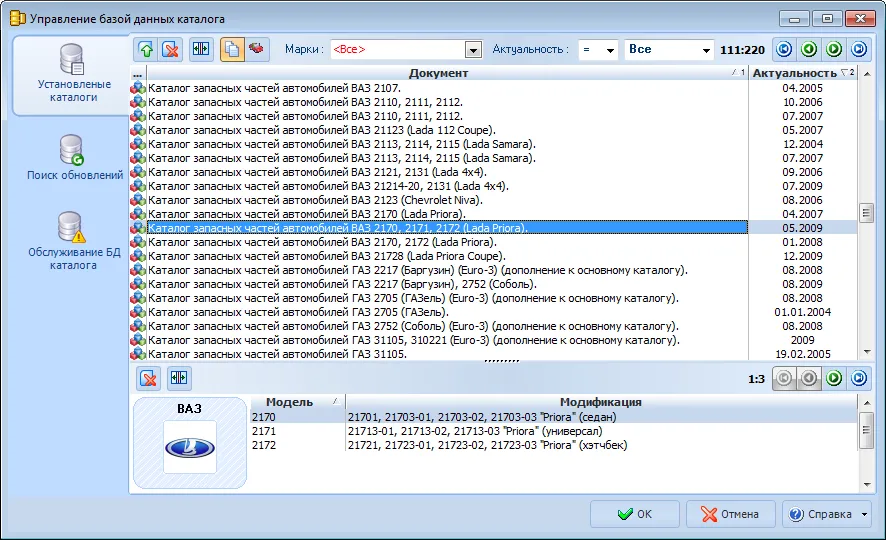Click the Марки '<Все>' field

(x=398, y=50)
